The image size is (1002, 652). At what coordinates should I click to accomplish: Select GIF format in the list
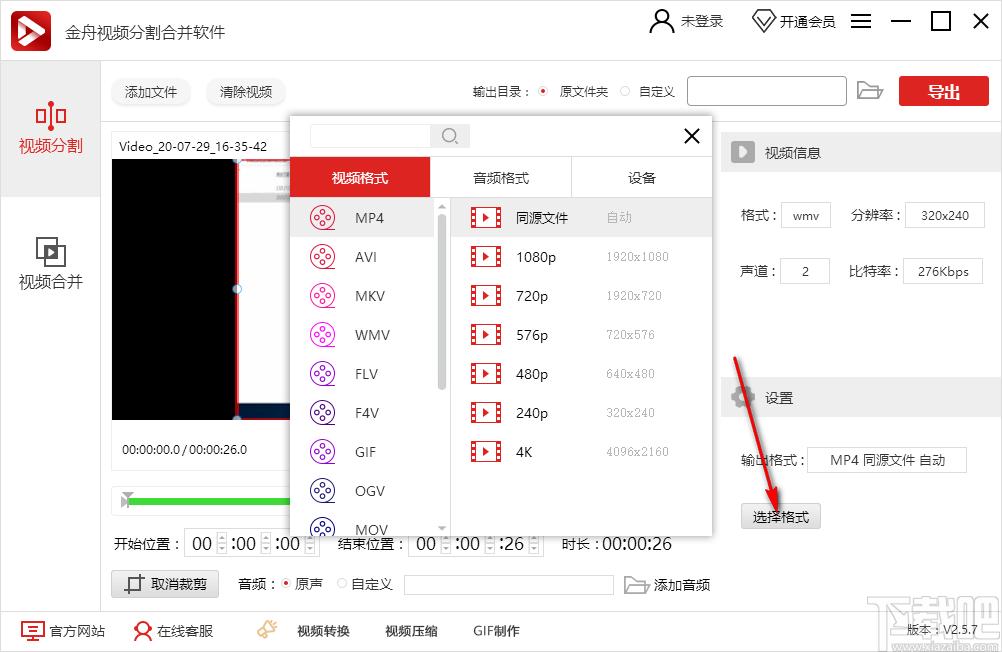(x=362, y=451)
